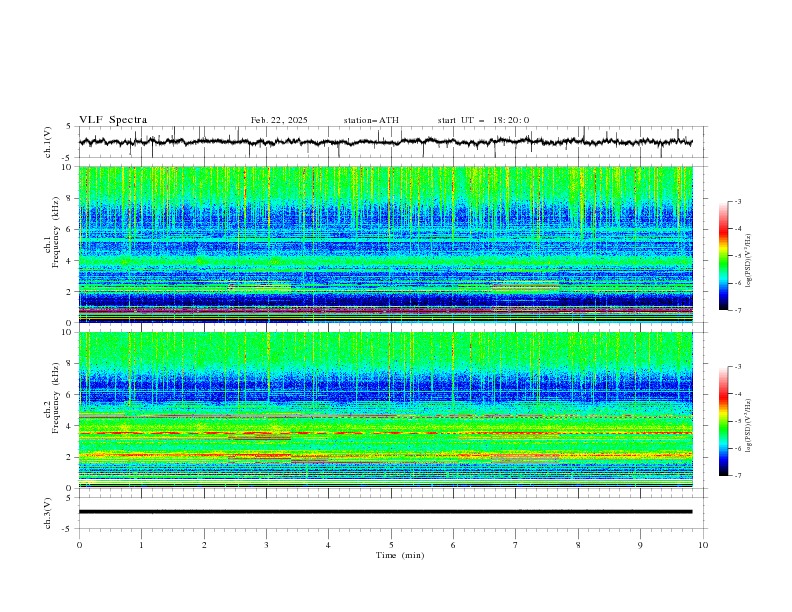Image resolution: width=792 pixels, height=612 pixels.
Task: Click the '5' tick on ch.3(V) axis
Action: click(x=69, y=498)
